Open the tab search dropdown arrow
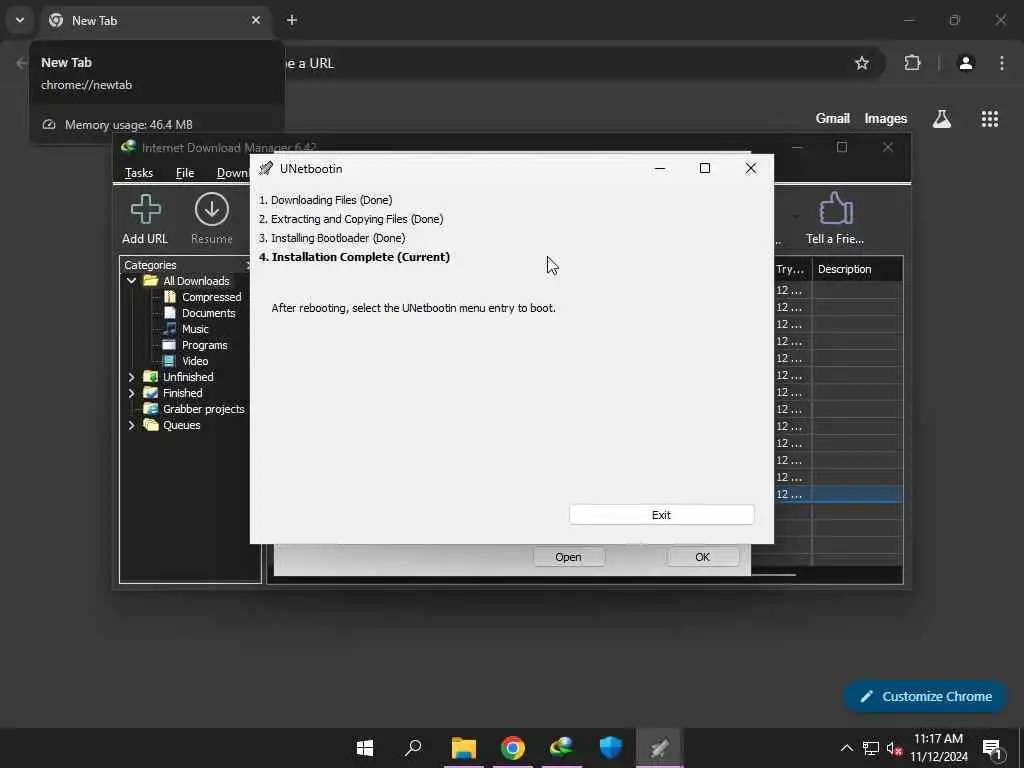The image size is (1024, 768). click(20, 20)
